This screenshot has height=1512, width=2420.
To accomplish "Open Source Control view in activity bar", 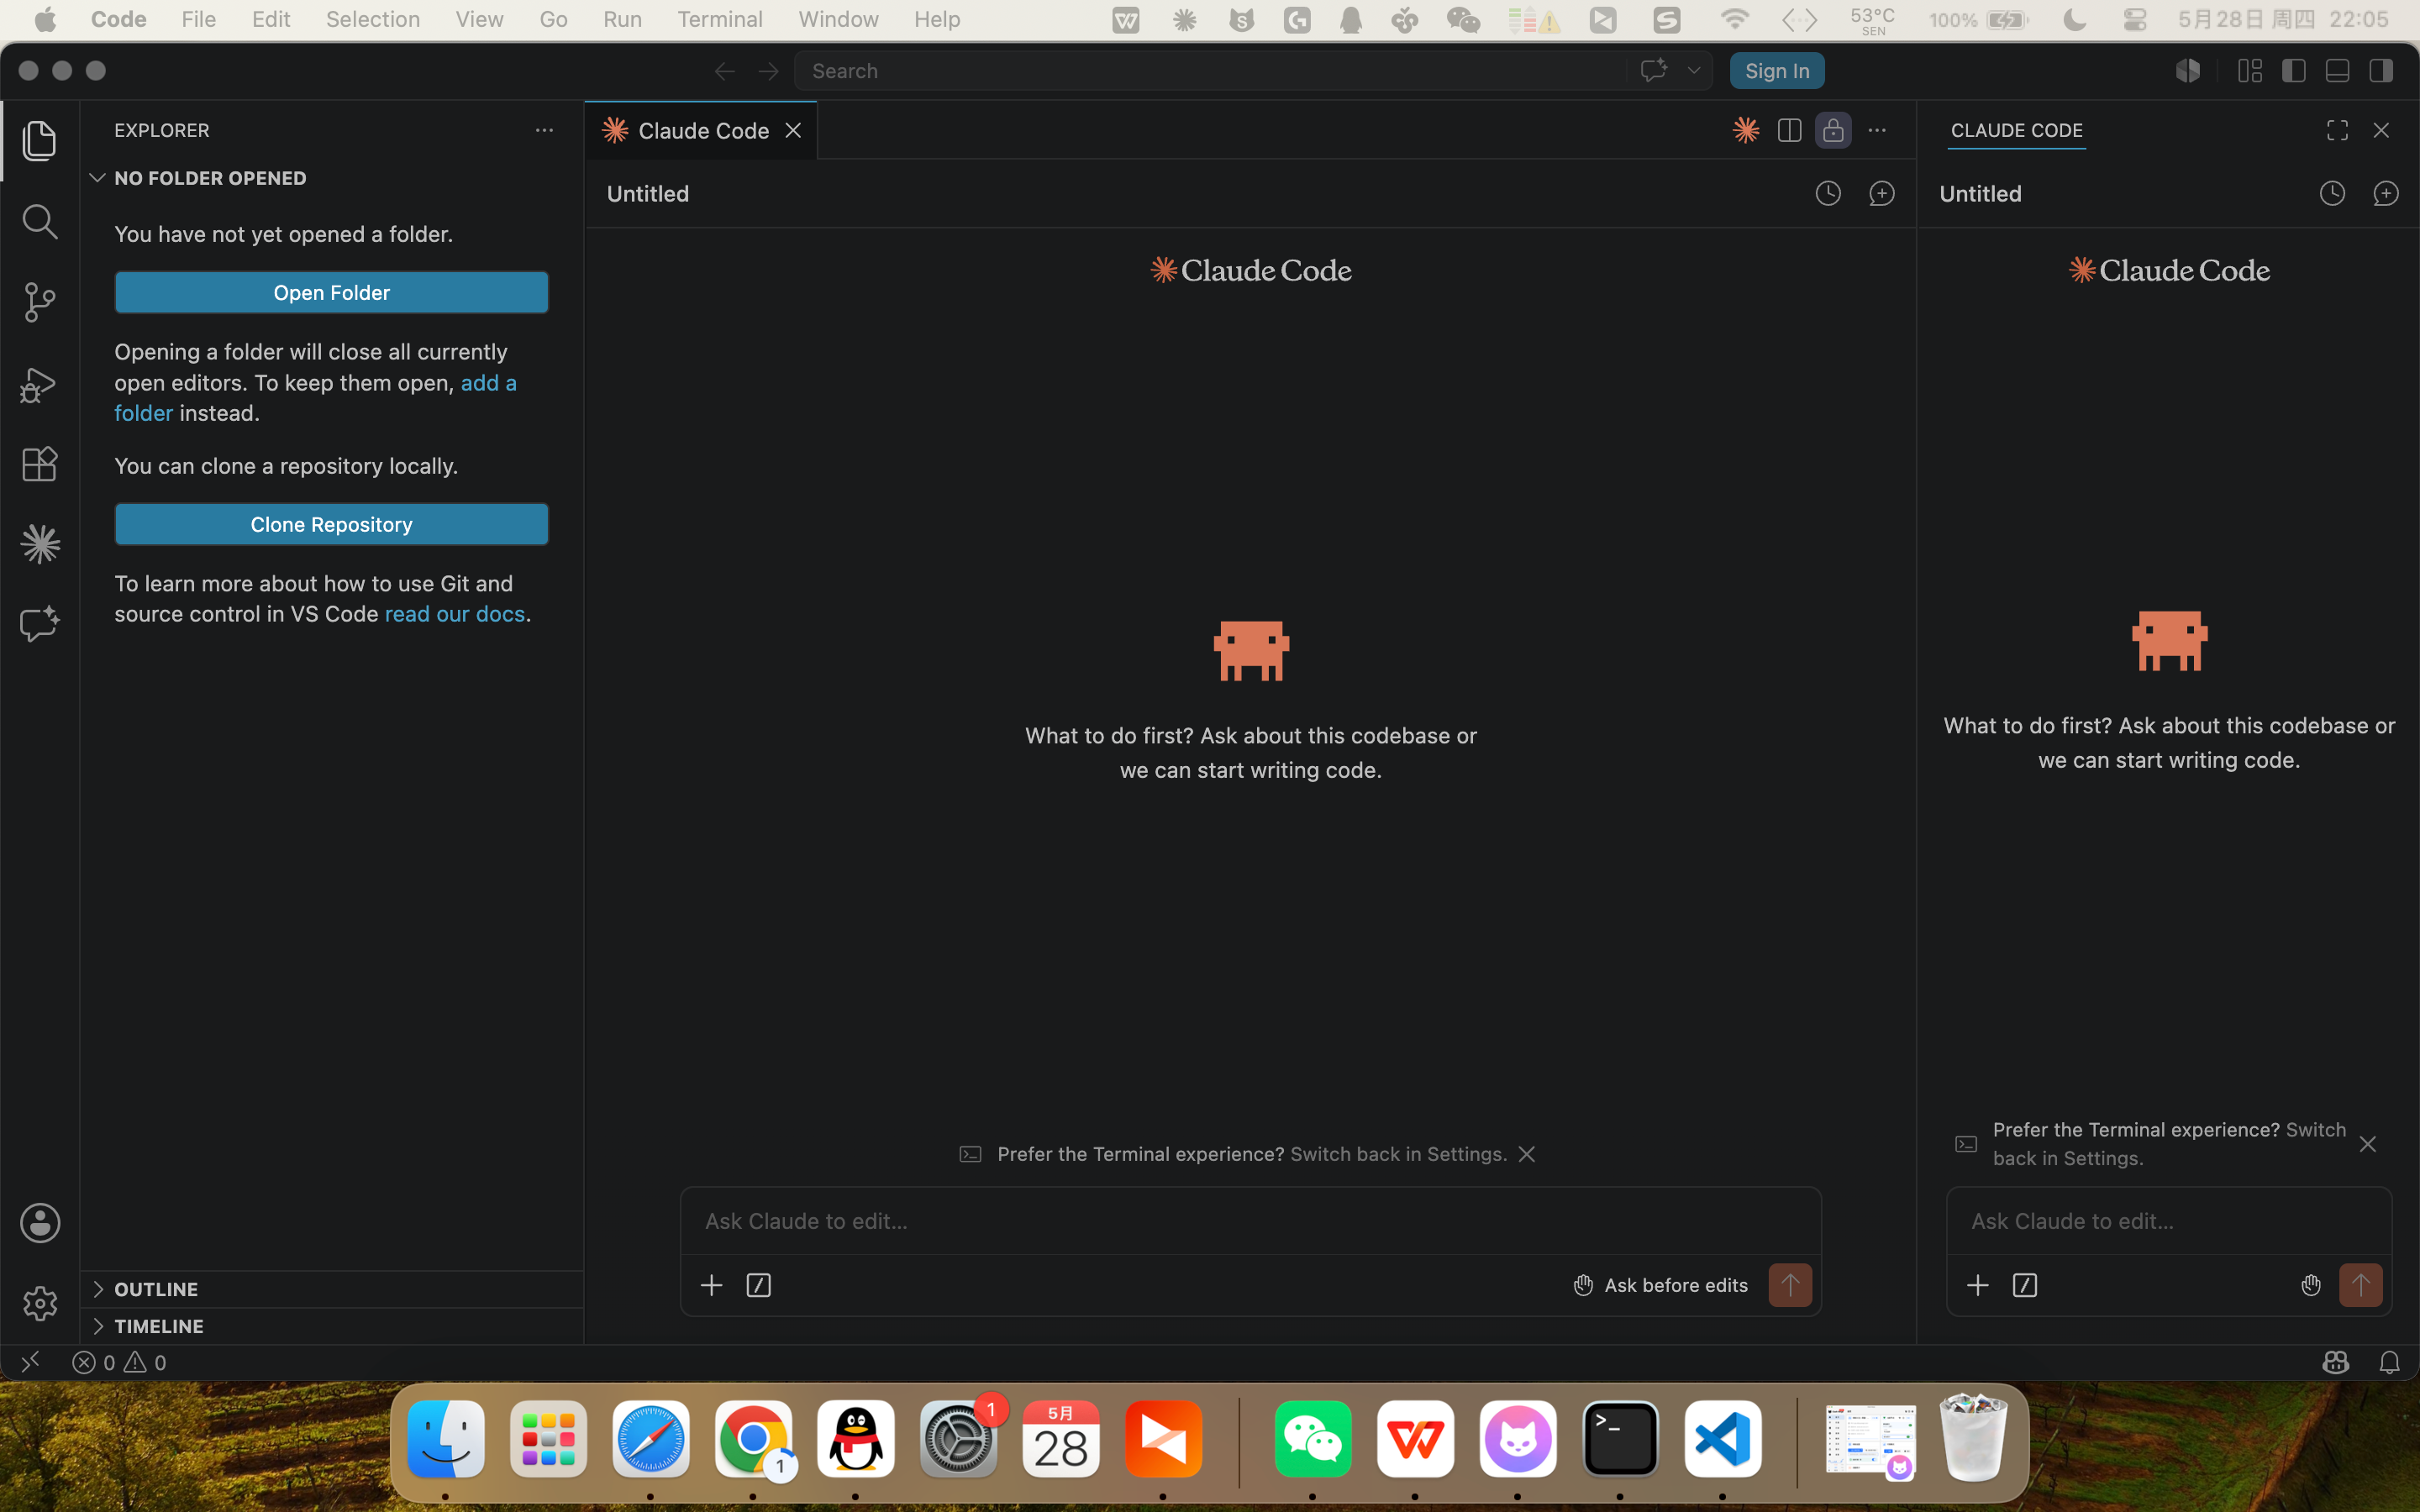I will coord(39,302).
